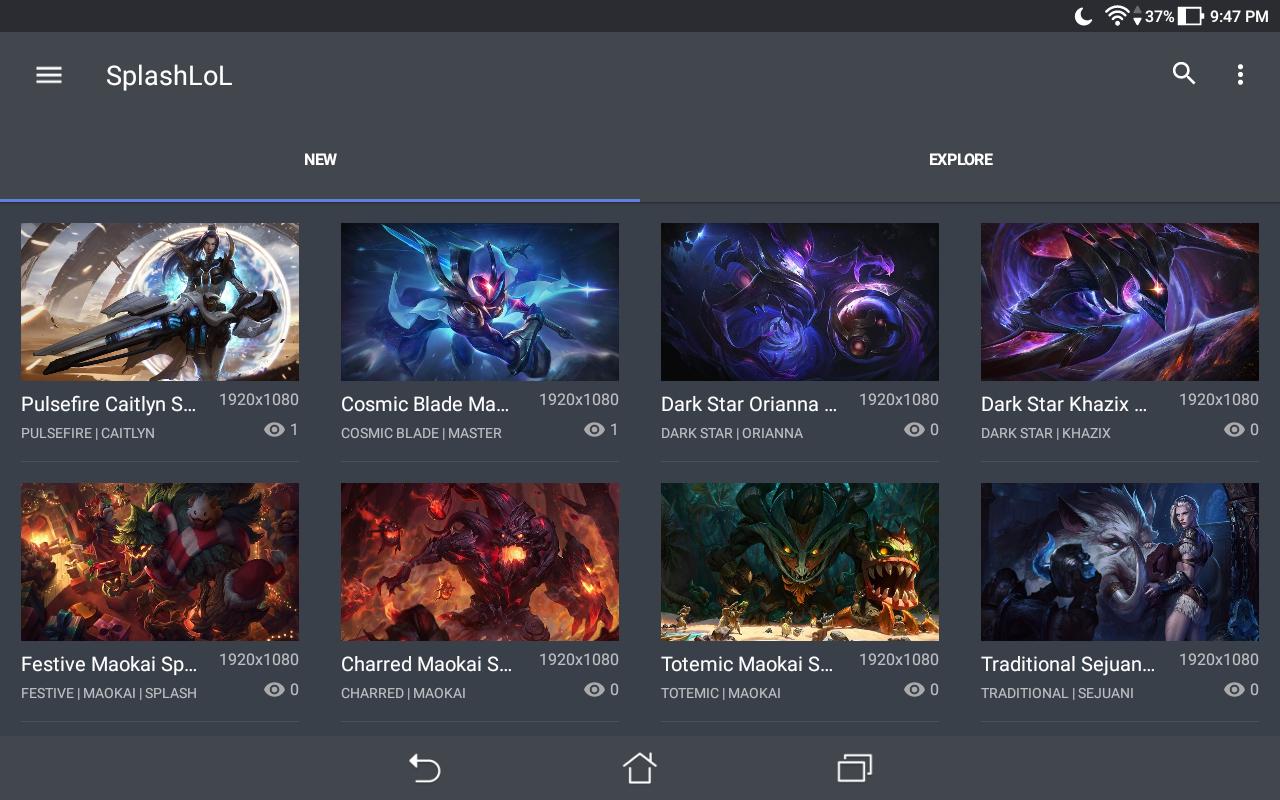Click the Dark Star Orianna title text
Screen dimensions: 1280x800
tap(749, 404)
